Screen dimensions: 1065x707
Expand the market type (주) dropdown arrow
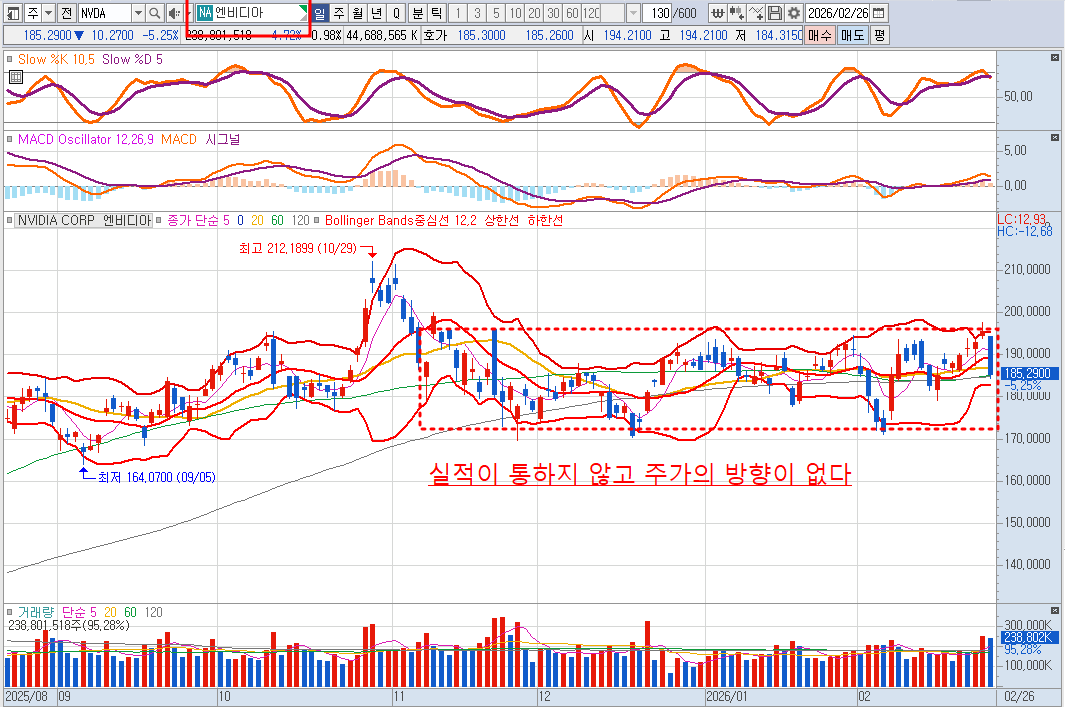(x=48, y=13)
